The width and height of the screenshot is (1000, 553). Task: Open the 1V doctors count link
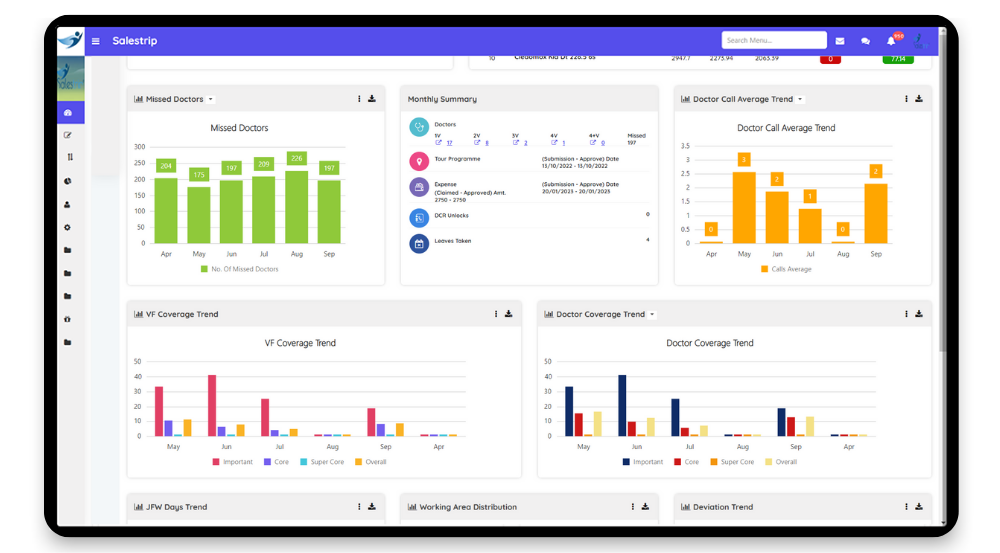(449, 143)
